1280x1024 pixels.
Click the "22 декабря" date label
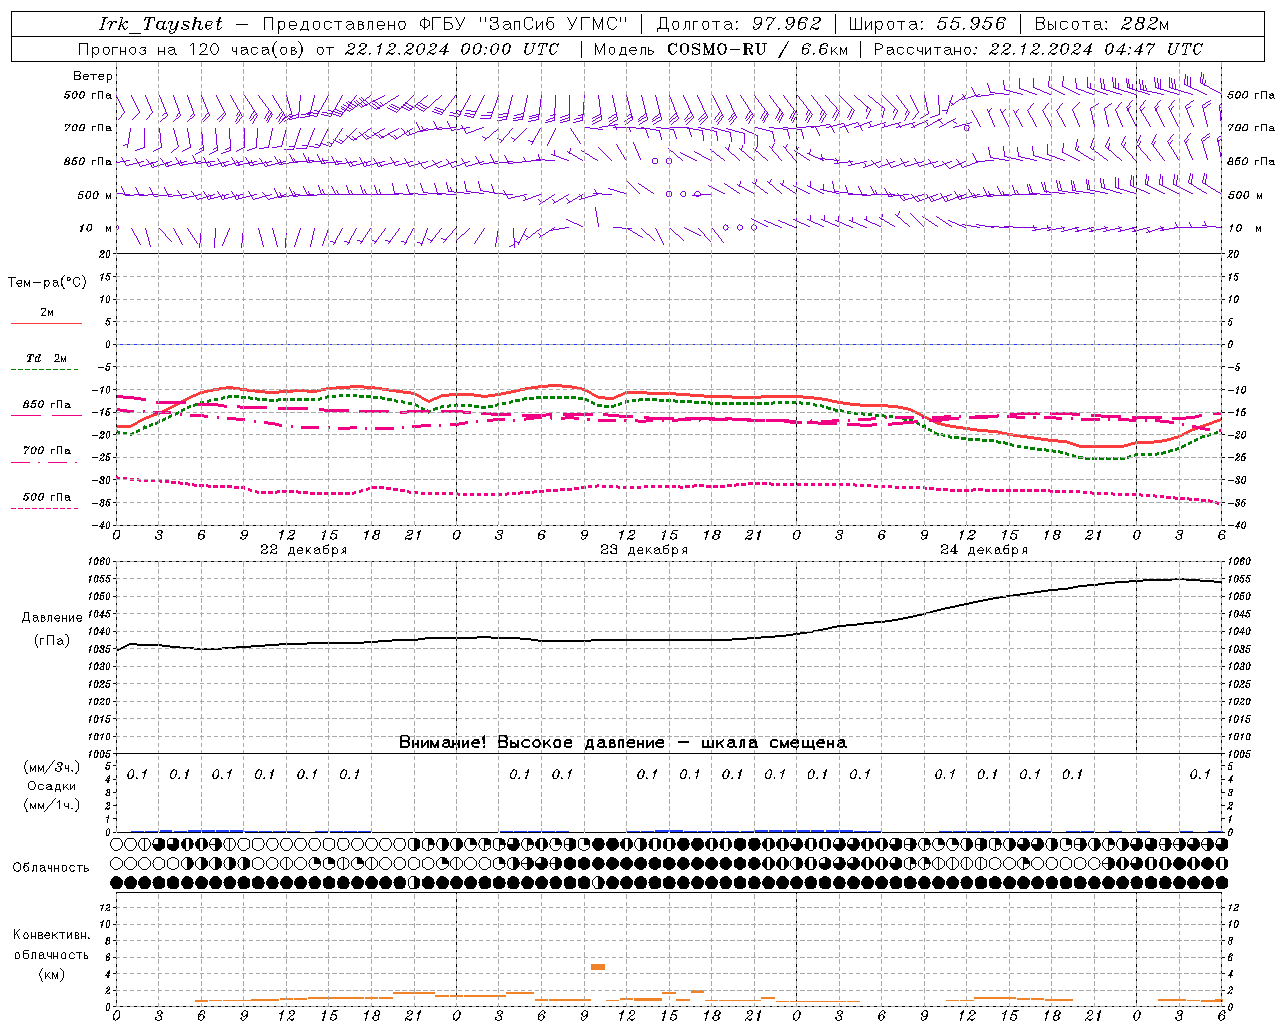point(304,550)
